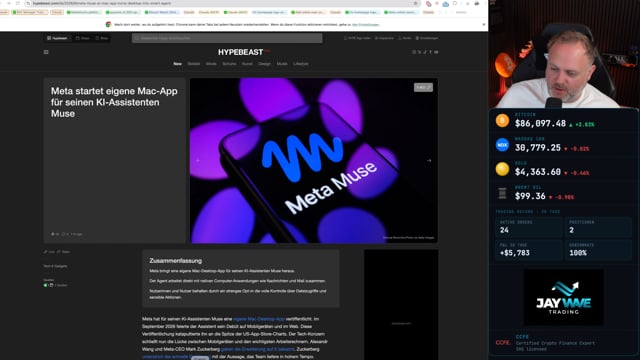Click the Brent Oil barrel icon
This screenshot has height=360, width=640.
(502, 193)
